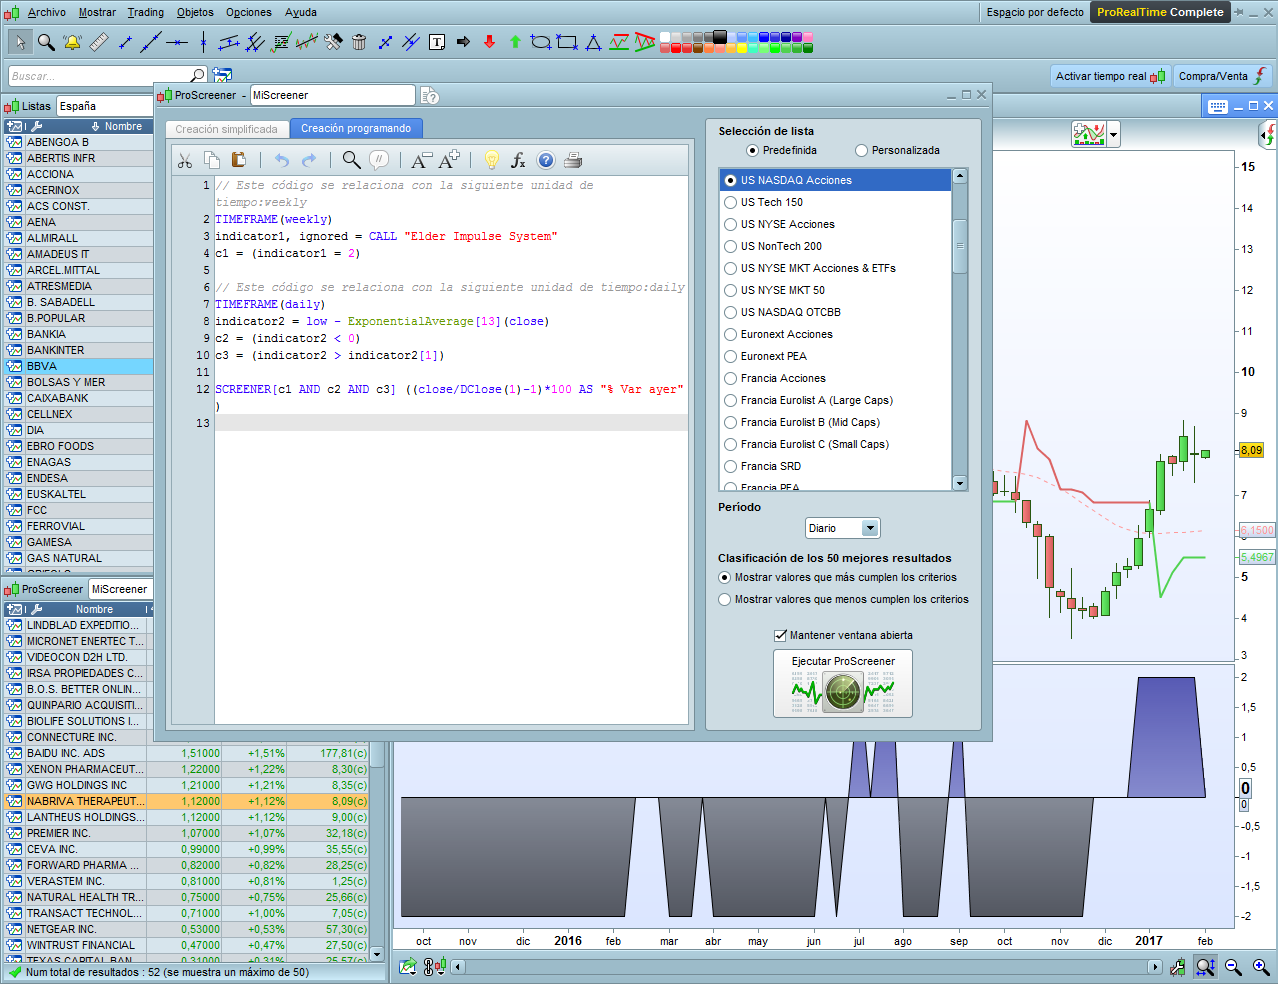Open the Trading menu
The width and height of the screenshot is (1278, 984).
[x=145, y=12]
